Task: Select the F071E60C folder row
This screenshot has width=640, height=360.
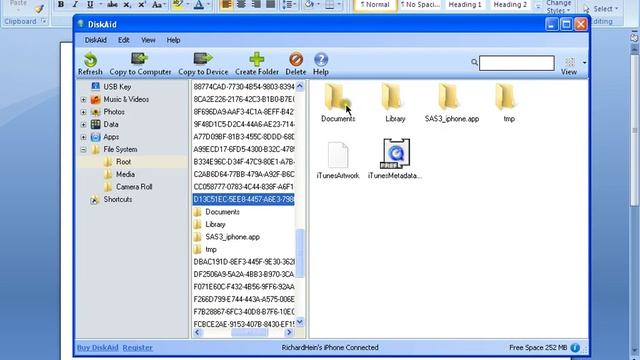Action: click(x=243, y=287)
